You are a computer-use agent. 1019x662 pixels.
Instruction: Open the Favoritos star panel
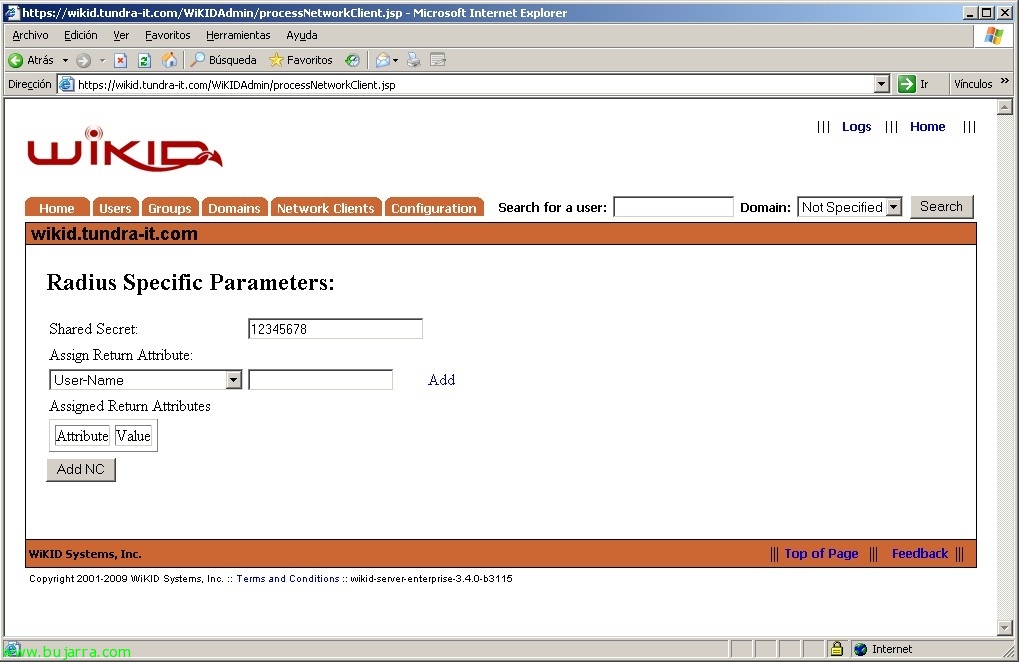click(301, 60)
